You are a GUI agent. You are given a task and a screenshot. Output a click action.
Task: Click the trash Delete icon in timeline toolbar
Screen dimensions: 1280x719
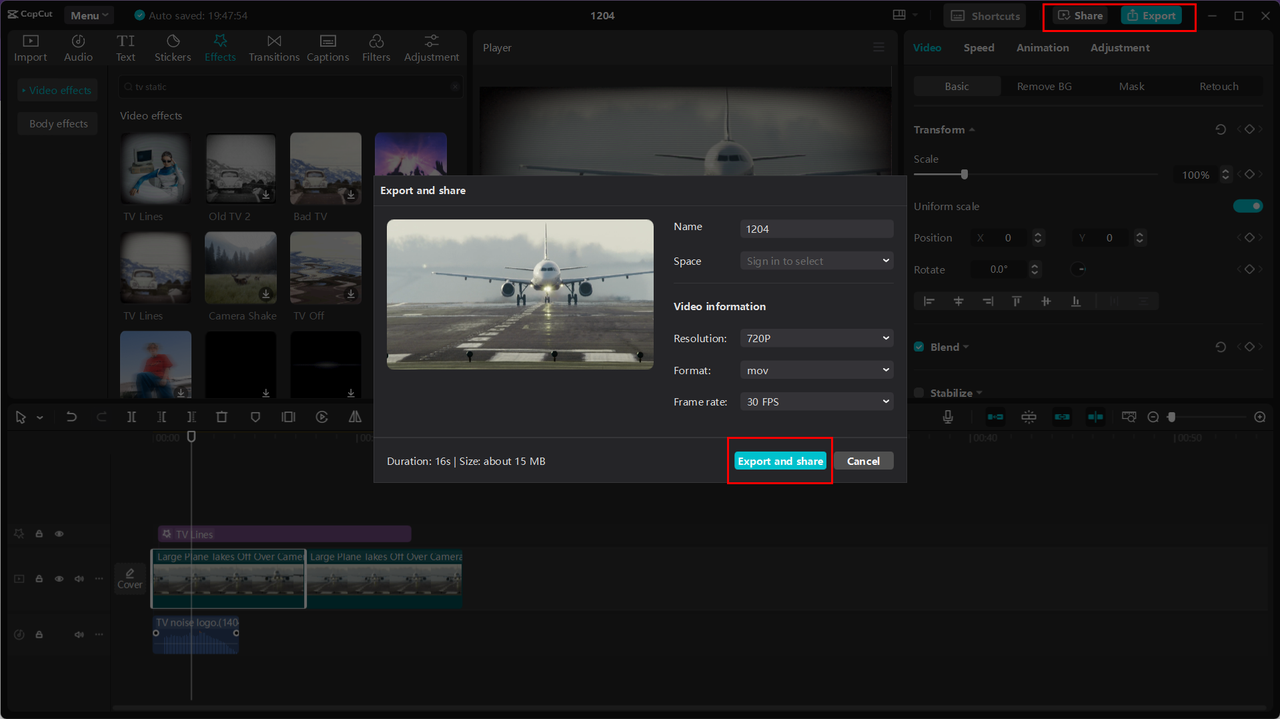click(222, 417)
